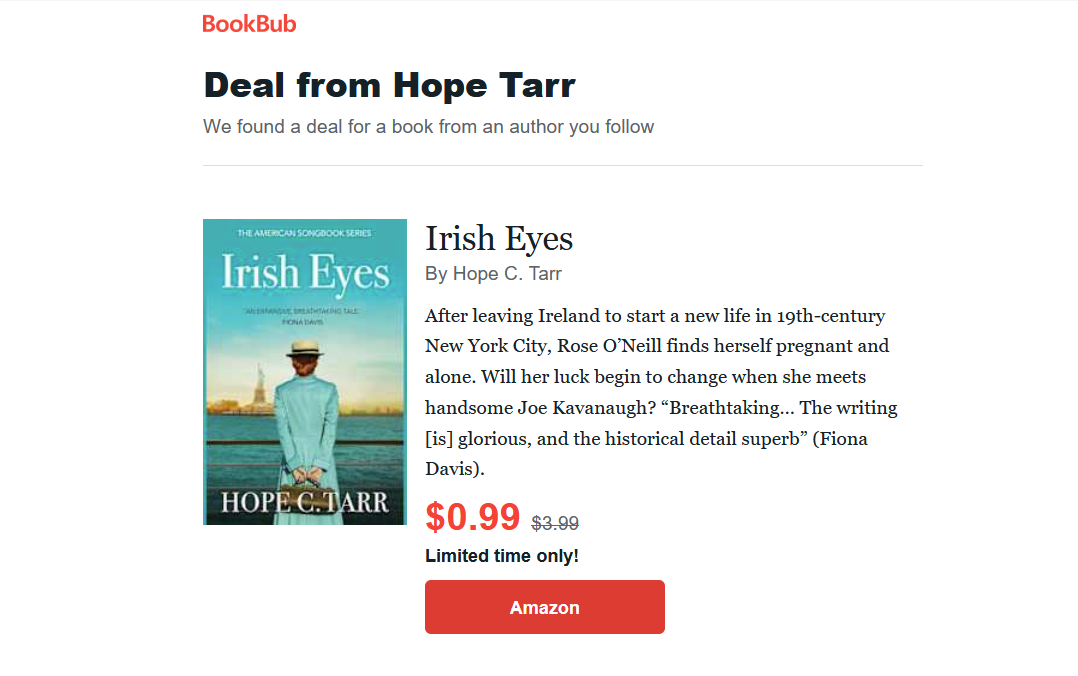This screenshot has height=676, width=1078.
Task: Click the BookBub logo
Action: (x=249, y=24)
